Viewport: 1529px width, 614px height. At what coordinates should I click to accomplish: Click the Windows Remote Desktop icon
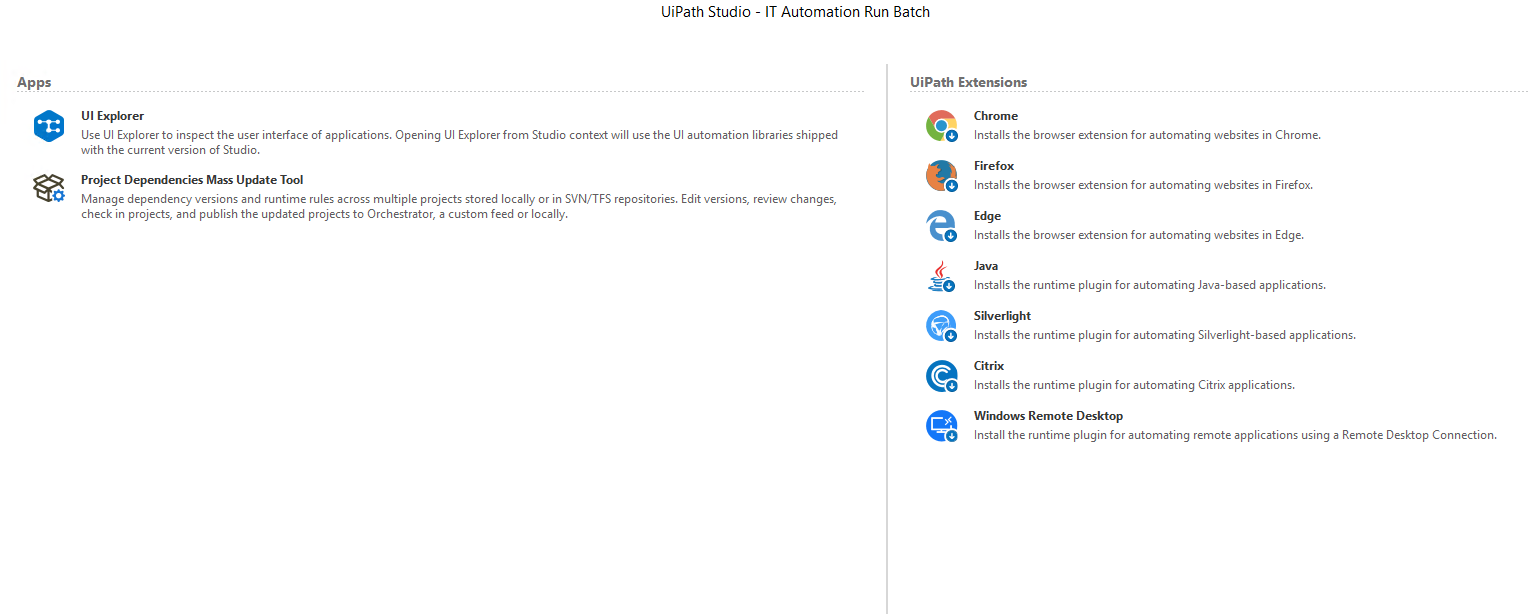click(x=941, y=425)
